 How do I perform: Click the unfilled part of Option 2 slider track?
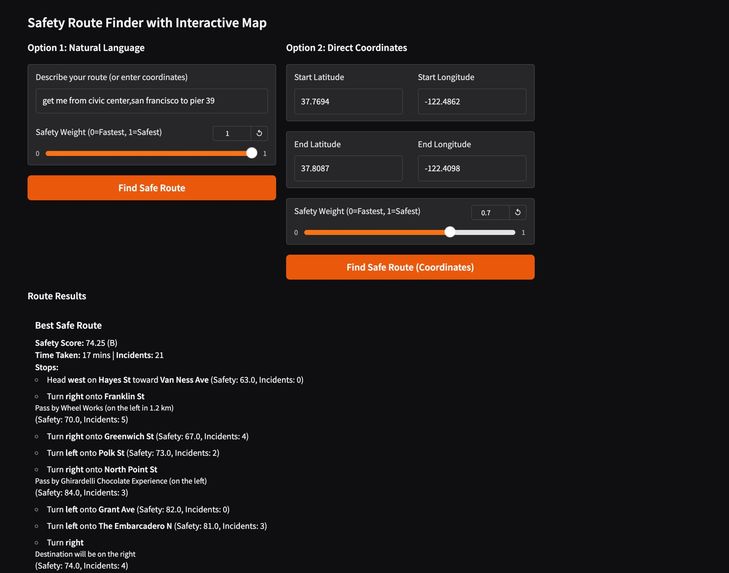pos(485,232)
